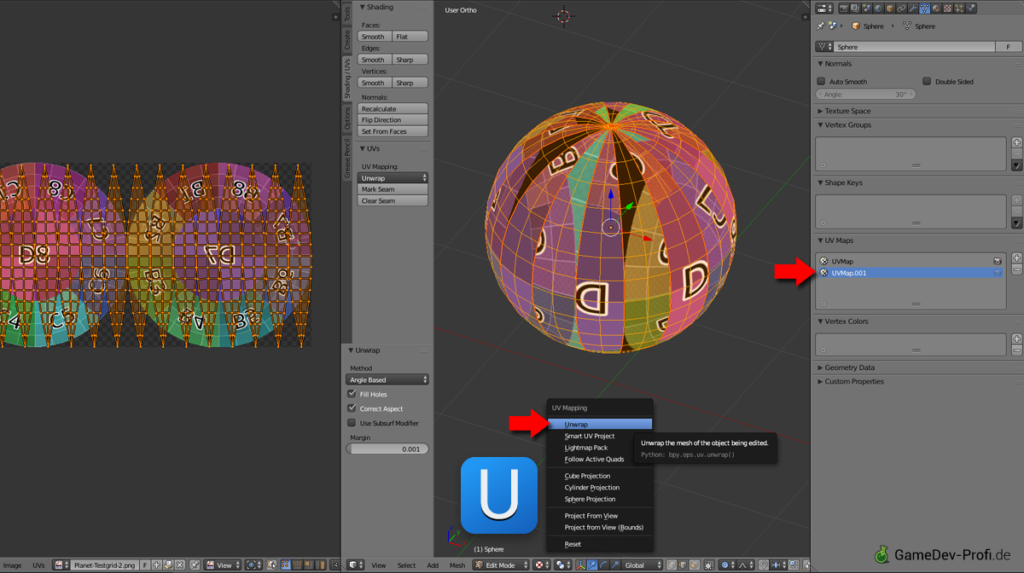Remove the UV map with the minus button

1017,269
